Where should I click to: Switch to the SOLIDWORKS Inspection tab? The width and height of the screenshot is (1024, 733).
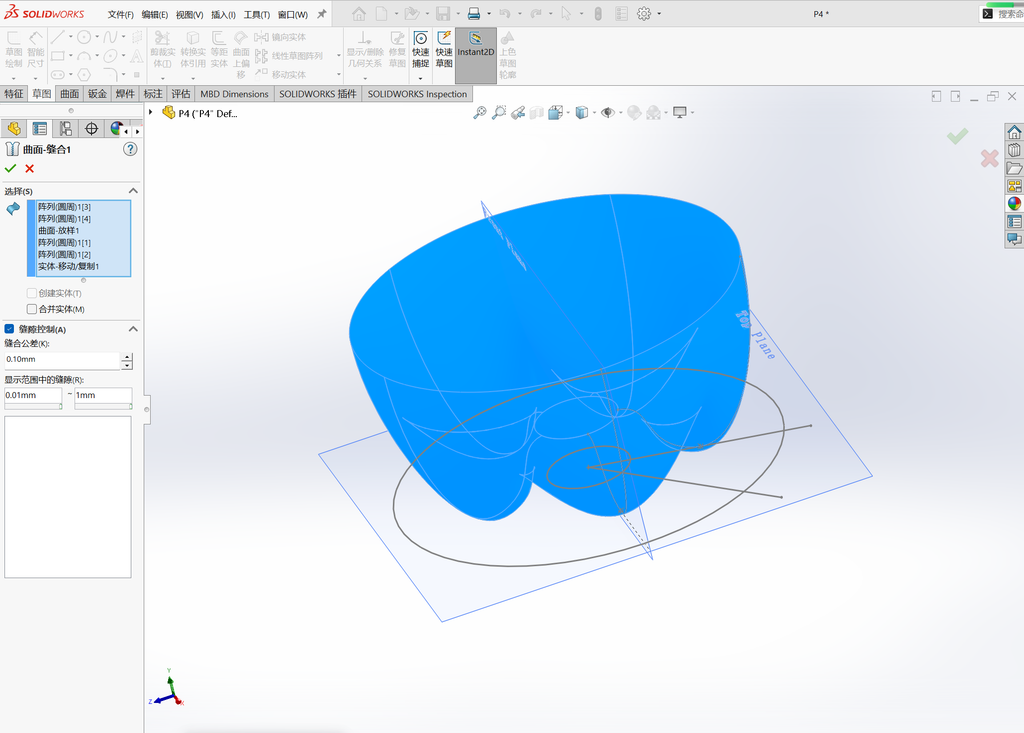(417, 94)
